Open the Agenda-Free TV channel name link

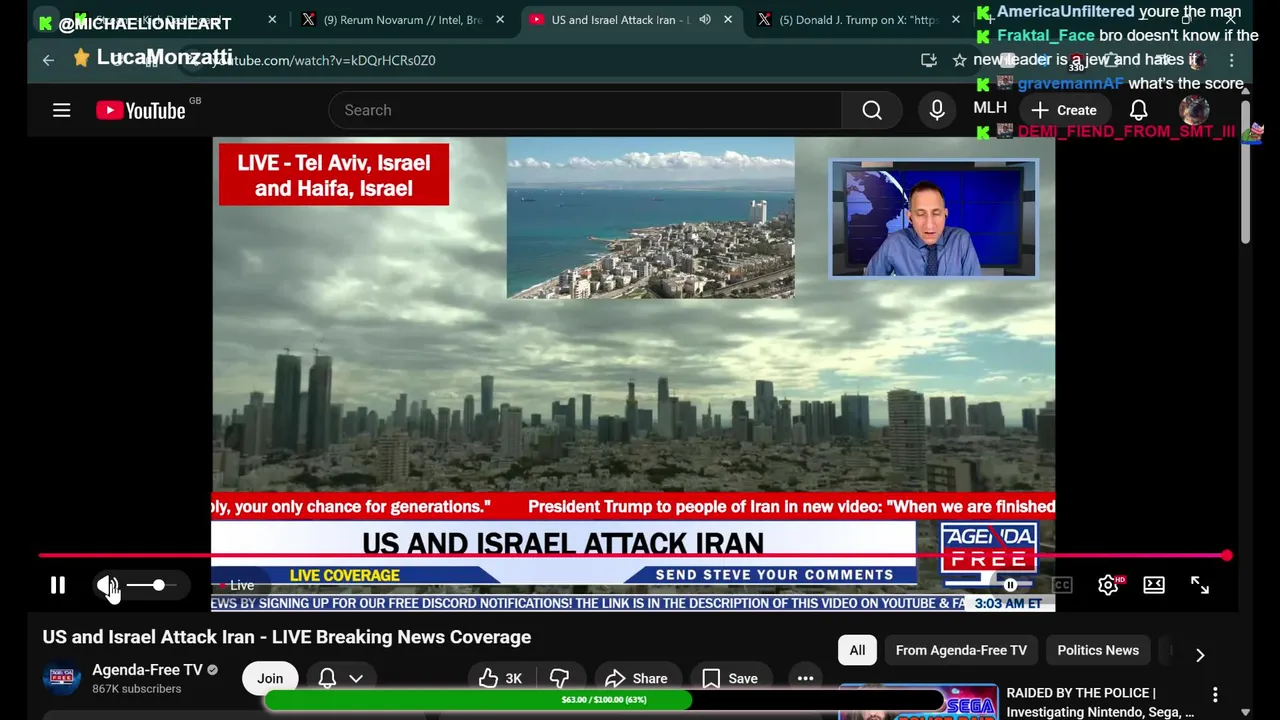147,670
